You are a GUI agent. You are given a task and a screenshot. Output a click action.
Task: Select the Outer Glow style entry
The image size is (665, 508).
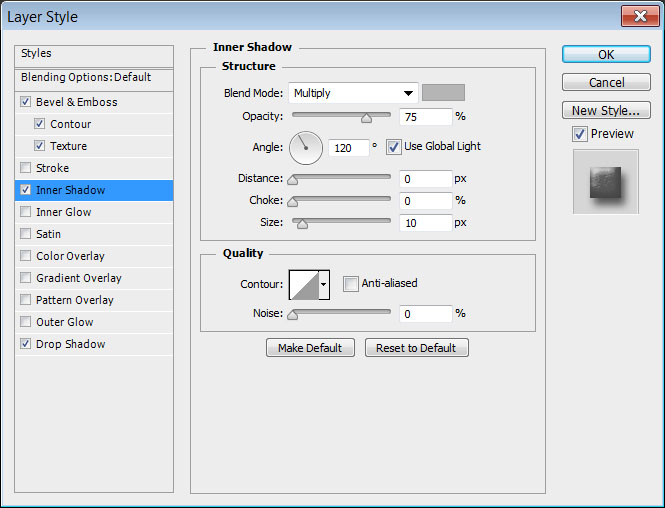(x=65, y=322)
